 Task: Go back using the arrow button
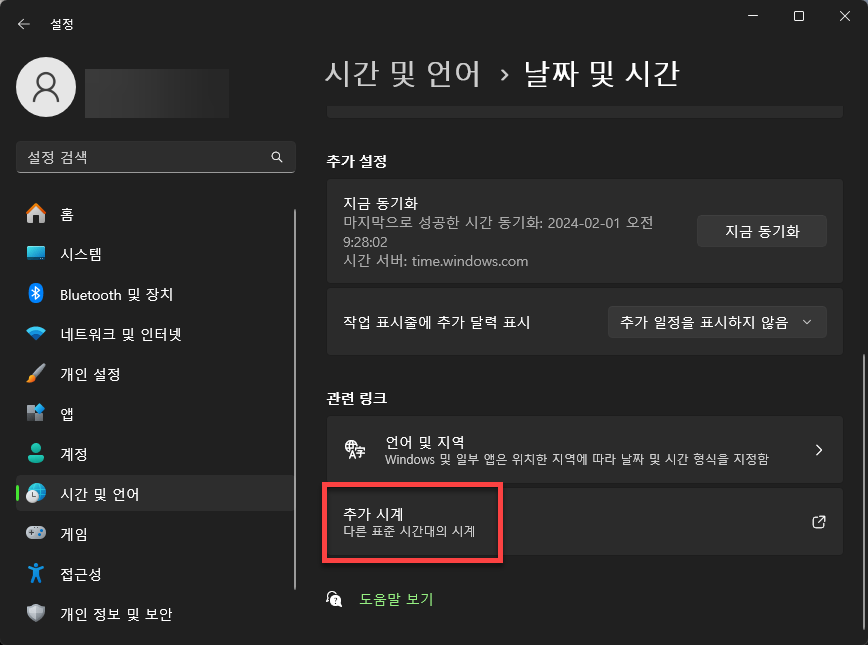click(23, 23)
